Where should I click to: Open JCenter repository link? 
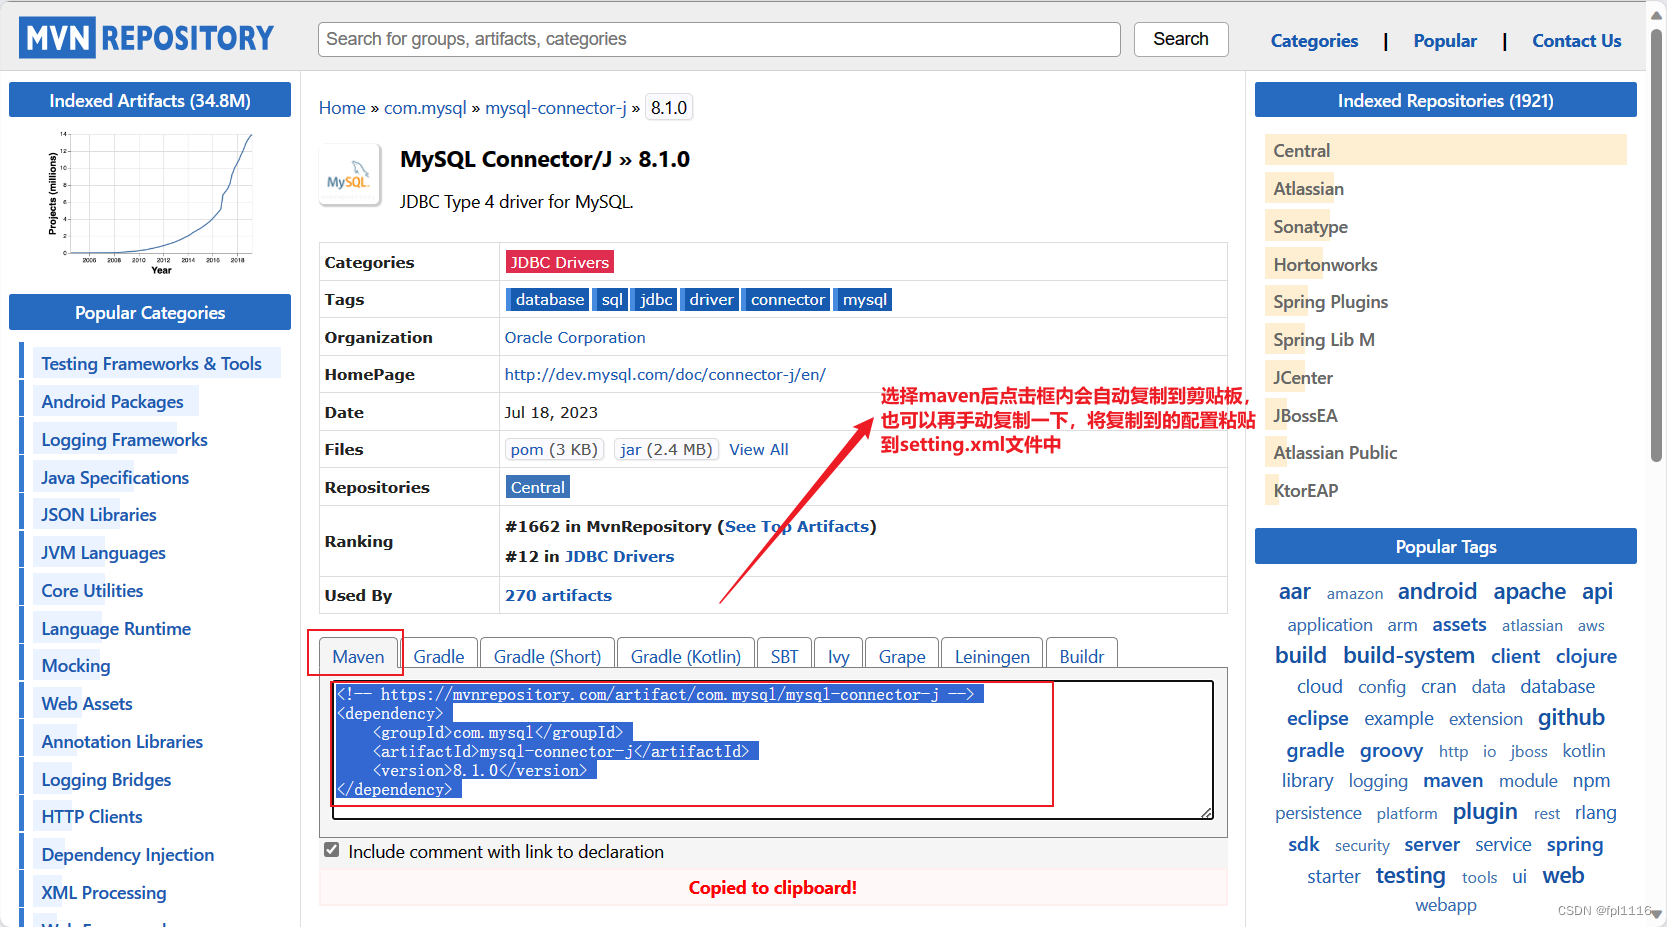pyautogui.click(x=1303, y=378)
